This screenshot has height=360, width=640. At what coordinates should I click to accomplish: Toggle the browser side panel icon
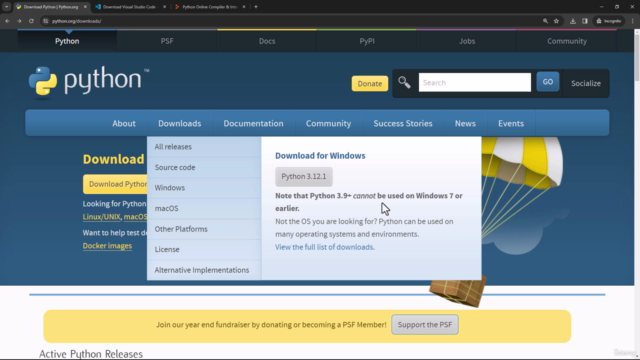(584, 21)
